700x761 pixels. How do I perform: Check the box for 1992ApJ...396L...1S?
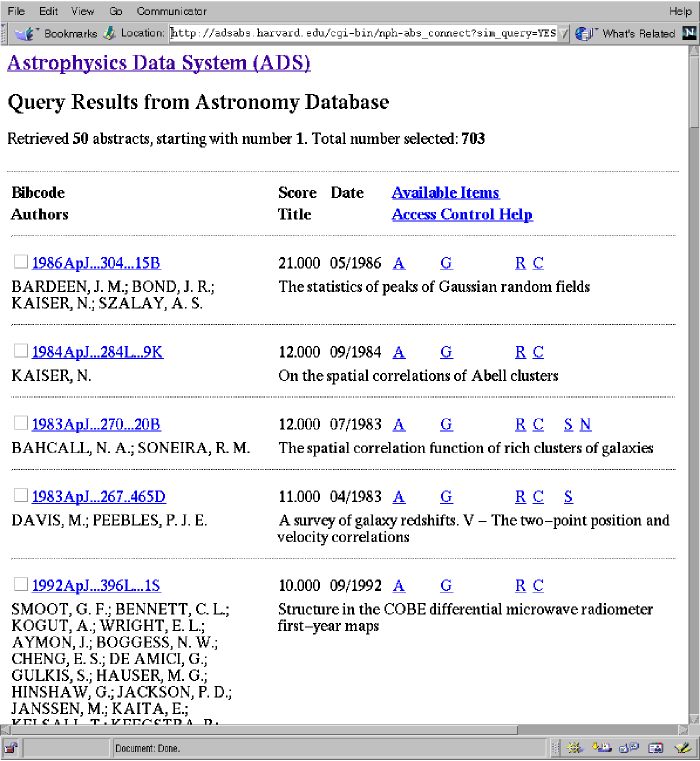point(20,584)
